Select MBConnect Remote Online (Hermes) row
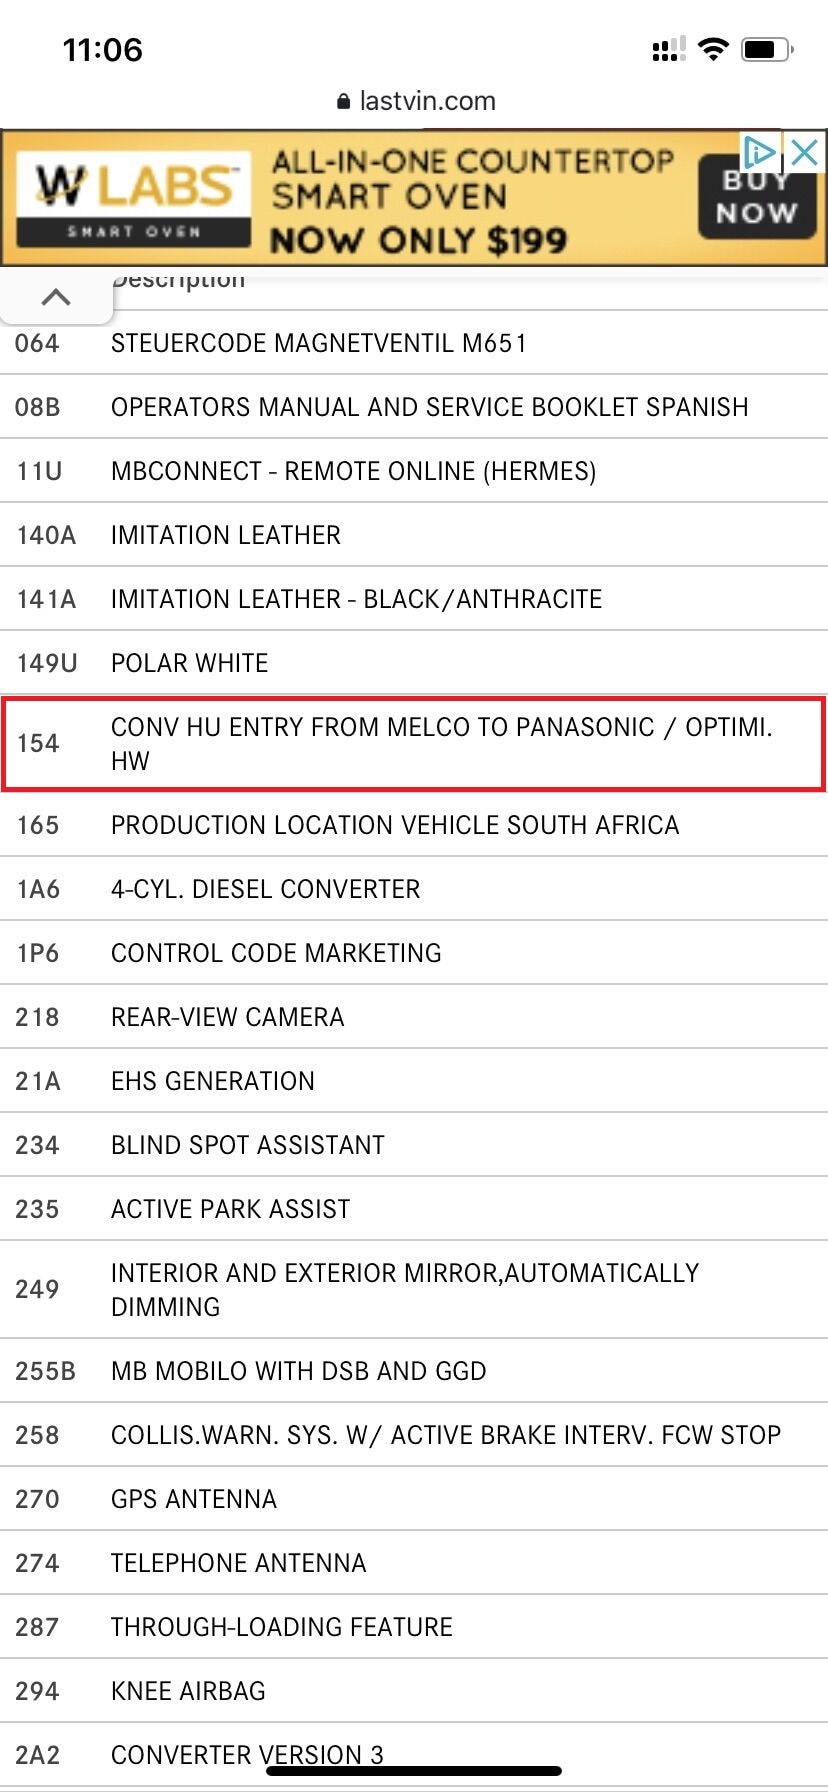The image size is (828, 1792). click(414, 471)
